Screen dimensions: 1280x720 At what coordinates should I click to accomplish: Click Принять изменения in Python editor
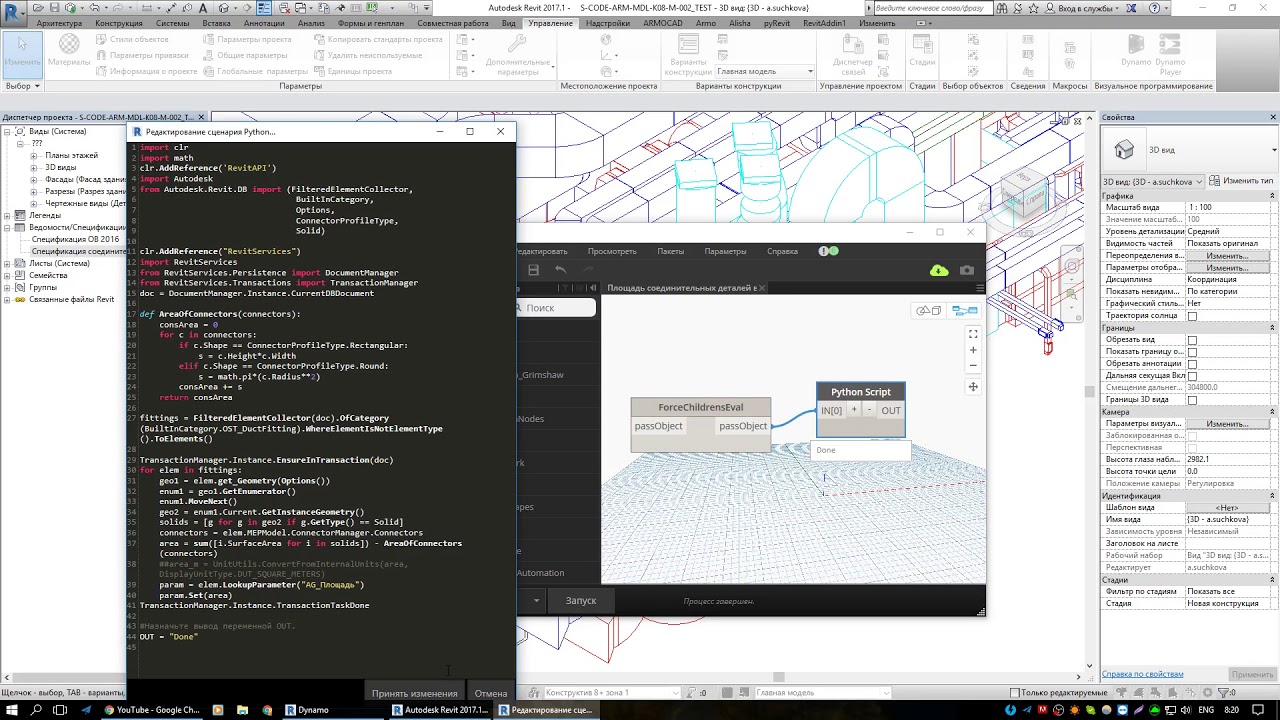(414, 693)
